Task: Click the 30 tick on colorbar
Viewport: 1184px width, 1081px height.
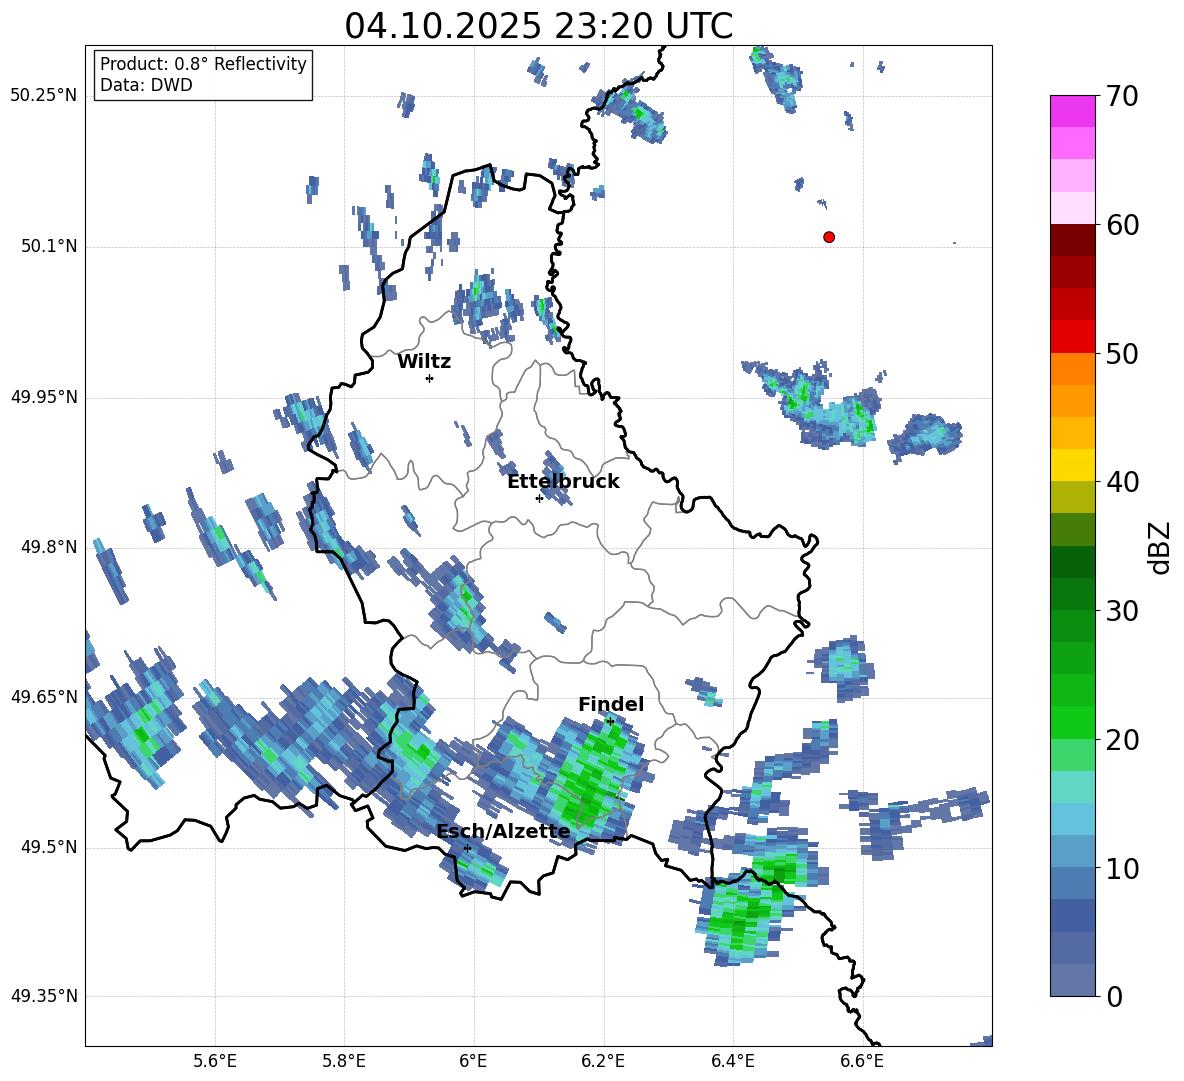Action: pos(1122,611)
